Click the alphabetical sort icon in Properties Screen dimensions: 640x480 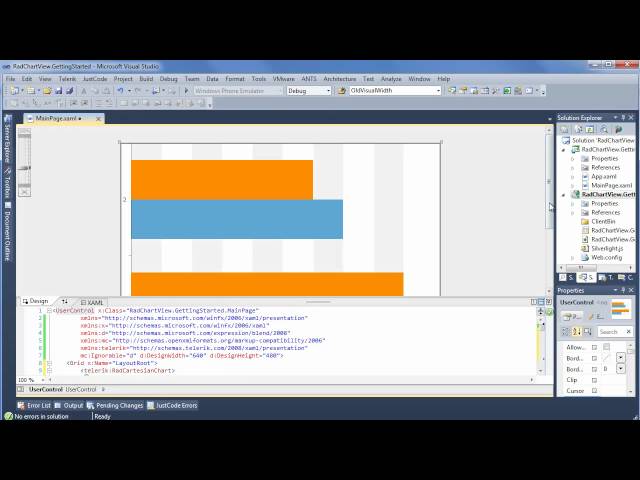[x=576, y=332]
